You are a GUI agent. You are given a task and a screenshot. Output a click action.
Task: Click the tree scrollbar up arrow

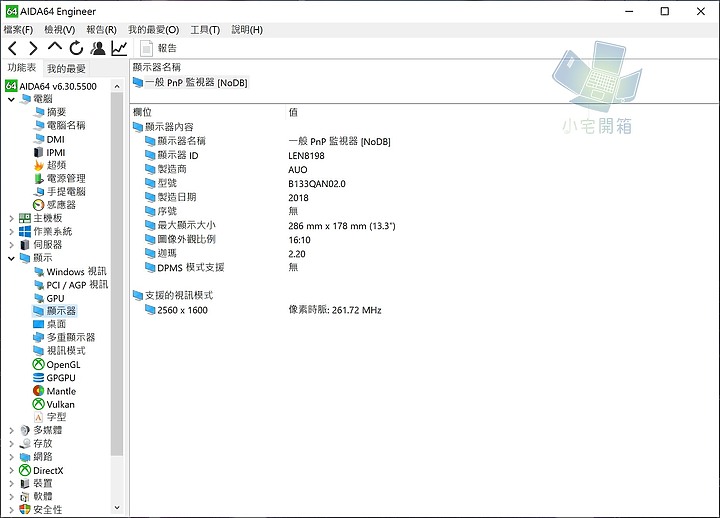tap(117, 86)
